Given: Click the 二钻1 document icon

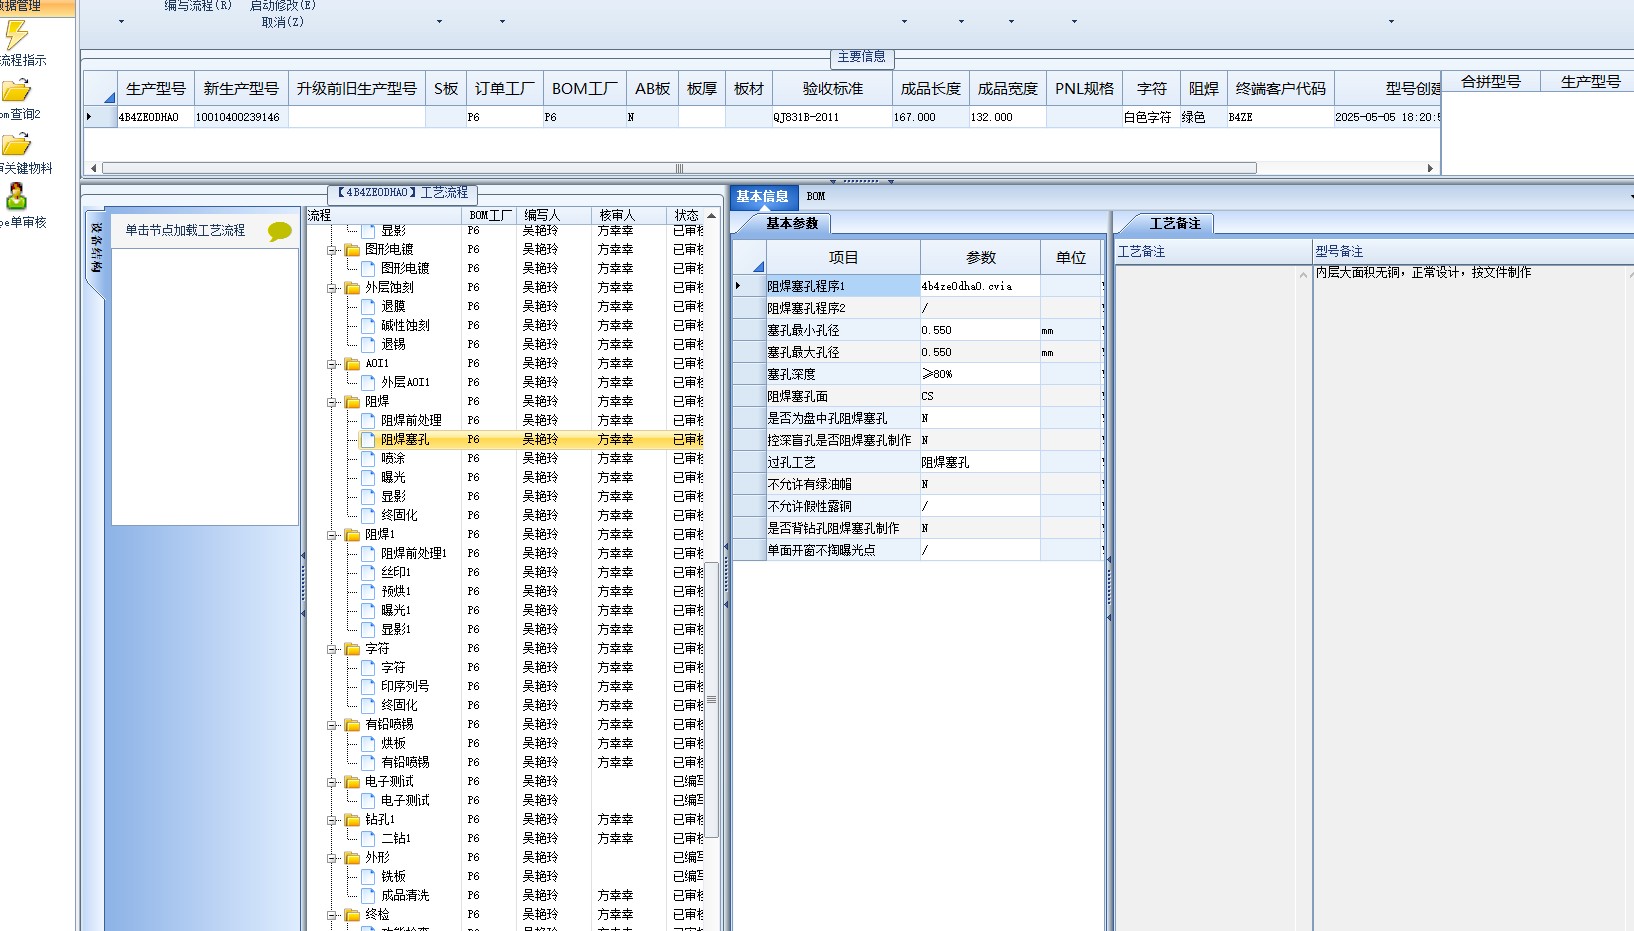Looking at the screenshot, I should tap(368, 839).
